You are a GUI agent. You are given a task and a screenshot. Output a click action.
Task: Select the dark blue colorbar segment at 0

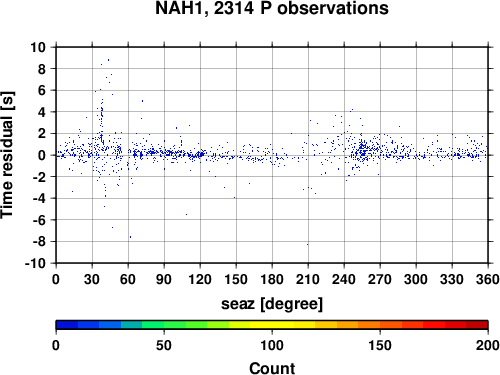[67, 325]
